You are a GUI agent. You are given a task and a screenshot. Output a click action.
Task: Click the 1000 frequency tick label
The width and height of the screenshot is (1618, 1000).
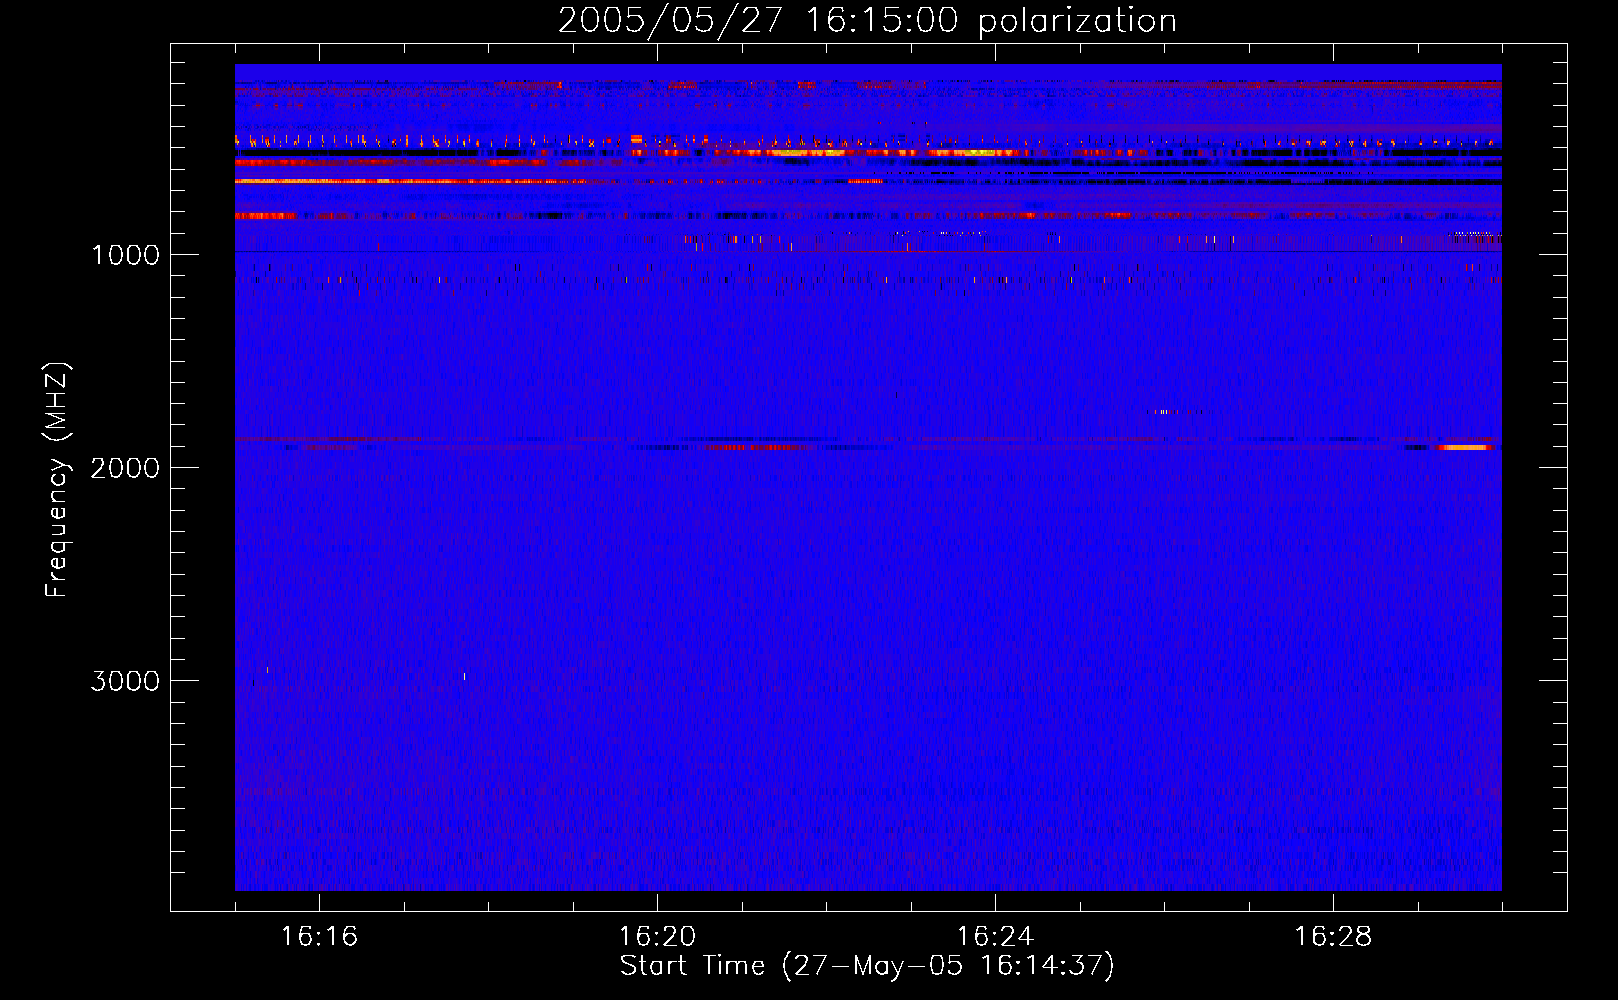[125, 255]
